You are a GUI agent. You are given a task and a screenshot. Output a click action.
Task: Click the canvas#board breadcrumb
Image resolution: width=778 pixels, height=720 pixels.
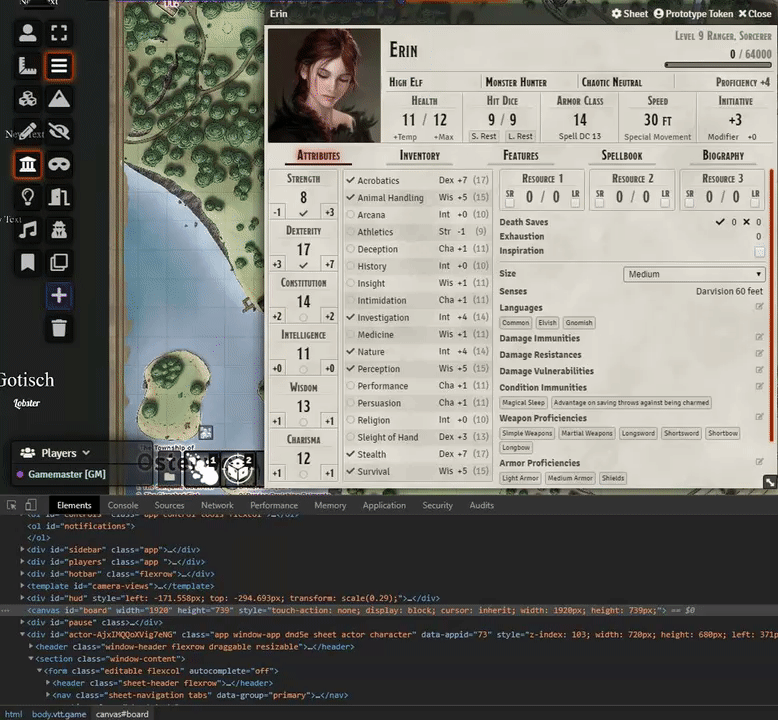click(122, 714)
